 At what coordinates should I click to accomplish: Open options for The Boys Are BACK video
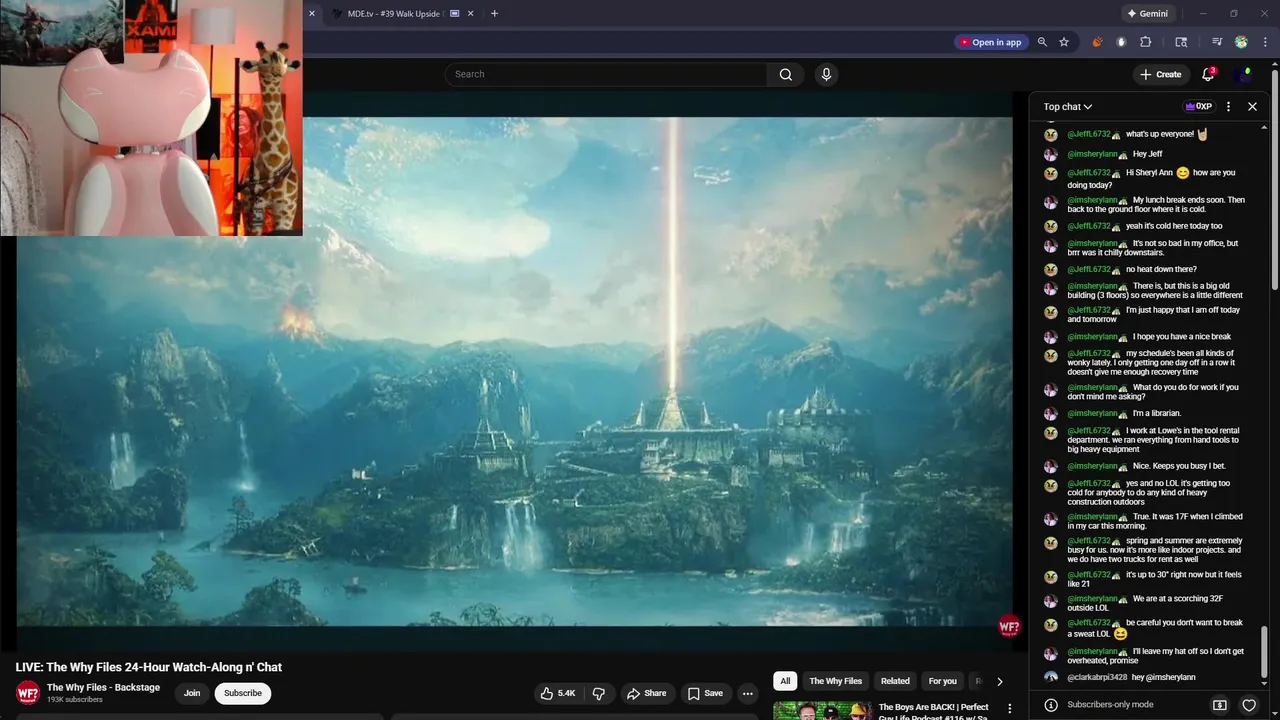[x=1009, y=708]
